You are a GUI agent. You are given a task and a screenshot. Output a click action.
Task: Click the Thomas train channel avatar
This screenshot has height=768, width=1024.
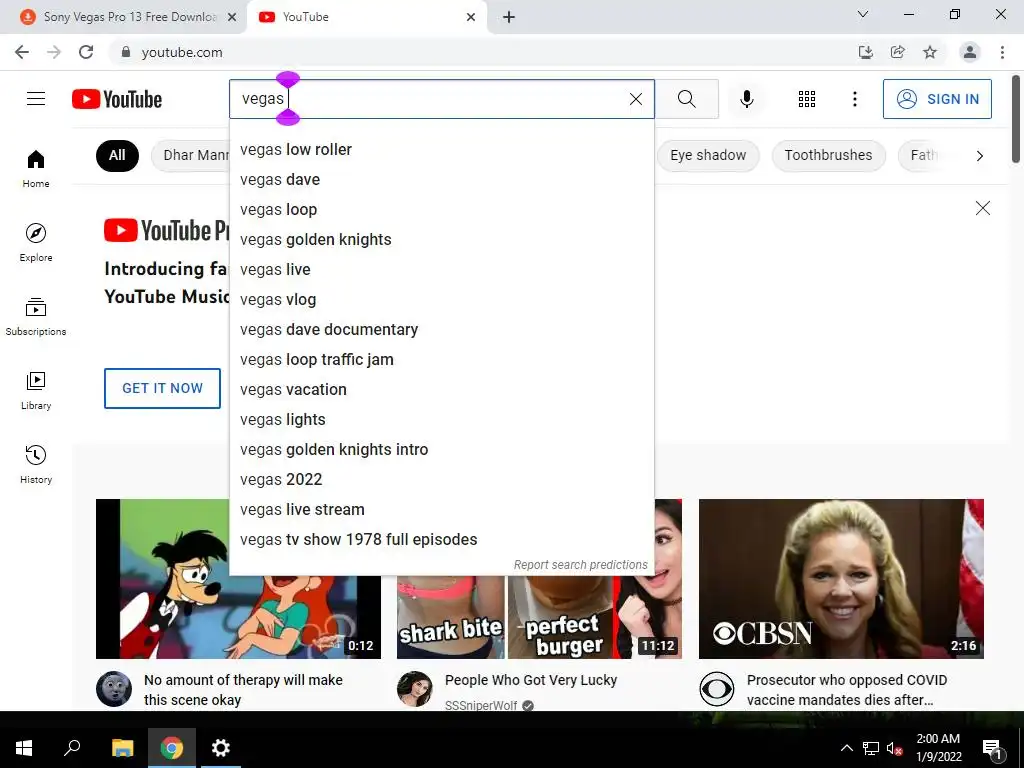[x=114, y=689]
